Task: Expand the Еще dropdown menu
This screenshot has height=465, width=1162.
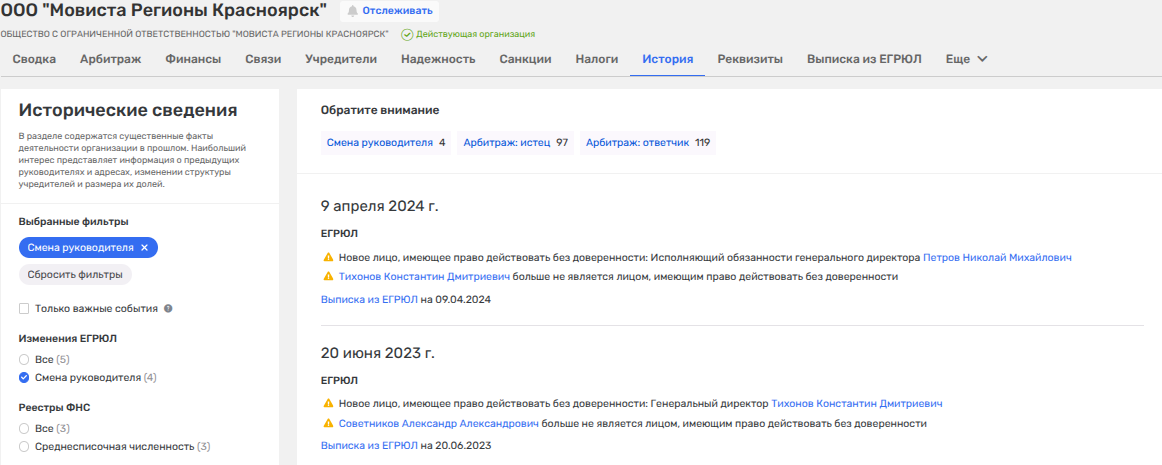Action: pos(966,59)
